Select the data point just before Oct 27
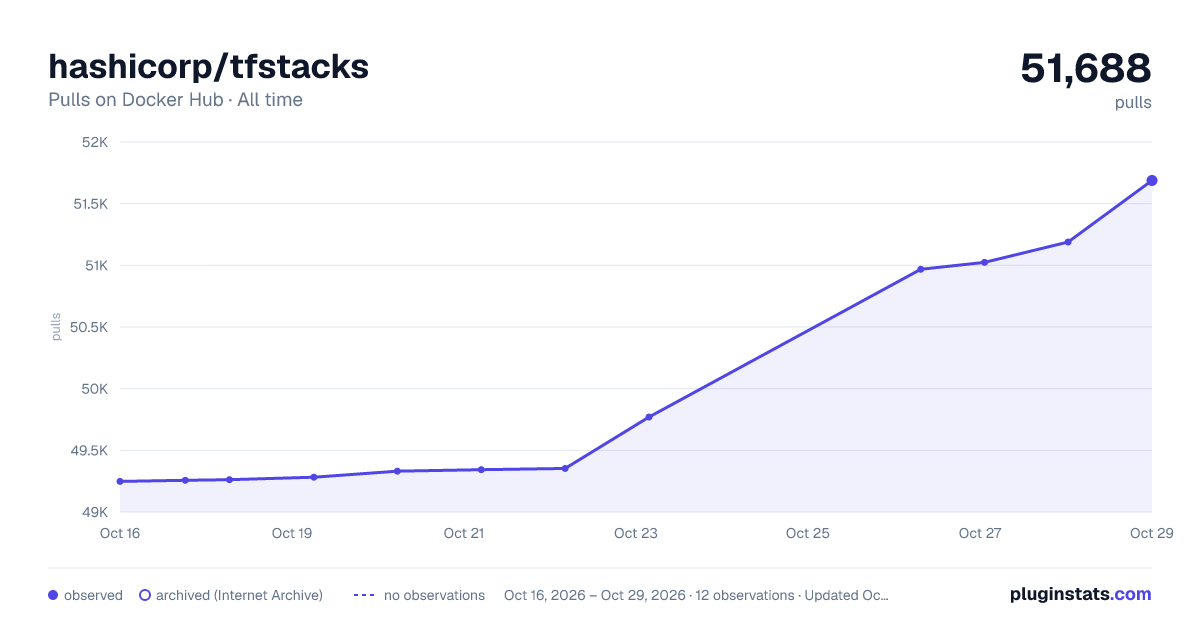 (x=920, y=269)
